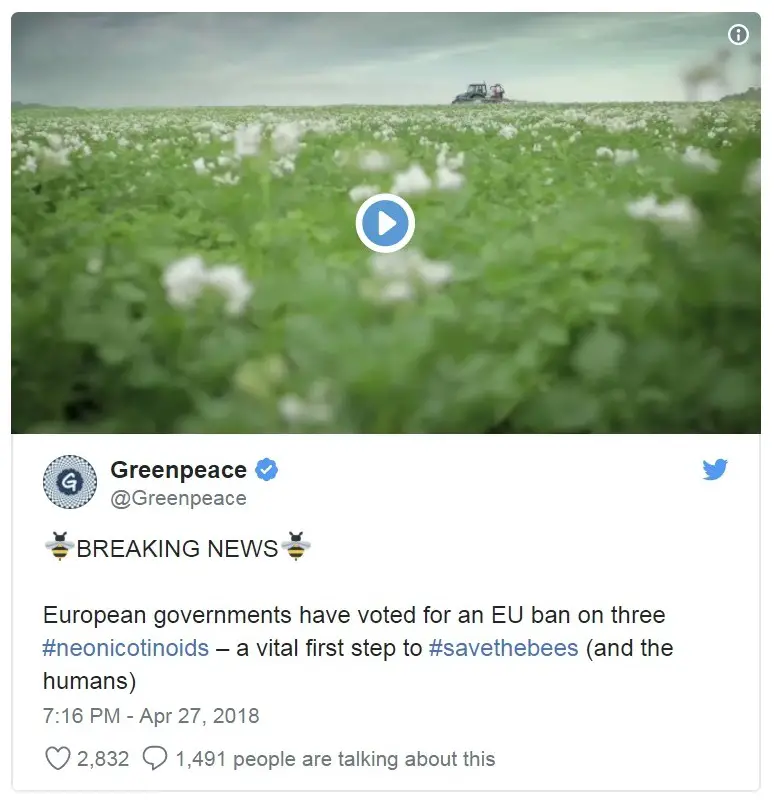Like the tweet with the heart icon
The width and height of the screenshot is (774, 805).
tap(57, 758)
